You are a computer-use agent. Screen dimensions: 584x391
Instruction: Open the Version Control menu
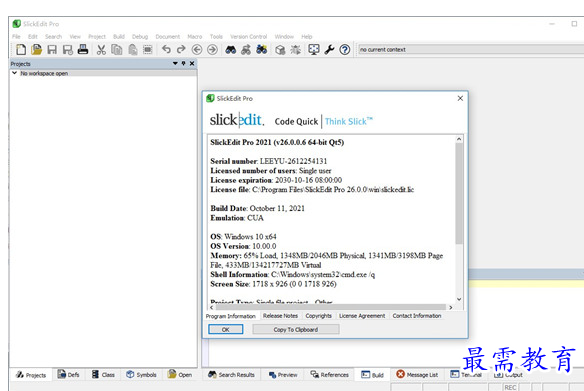[248, 36]
